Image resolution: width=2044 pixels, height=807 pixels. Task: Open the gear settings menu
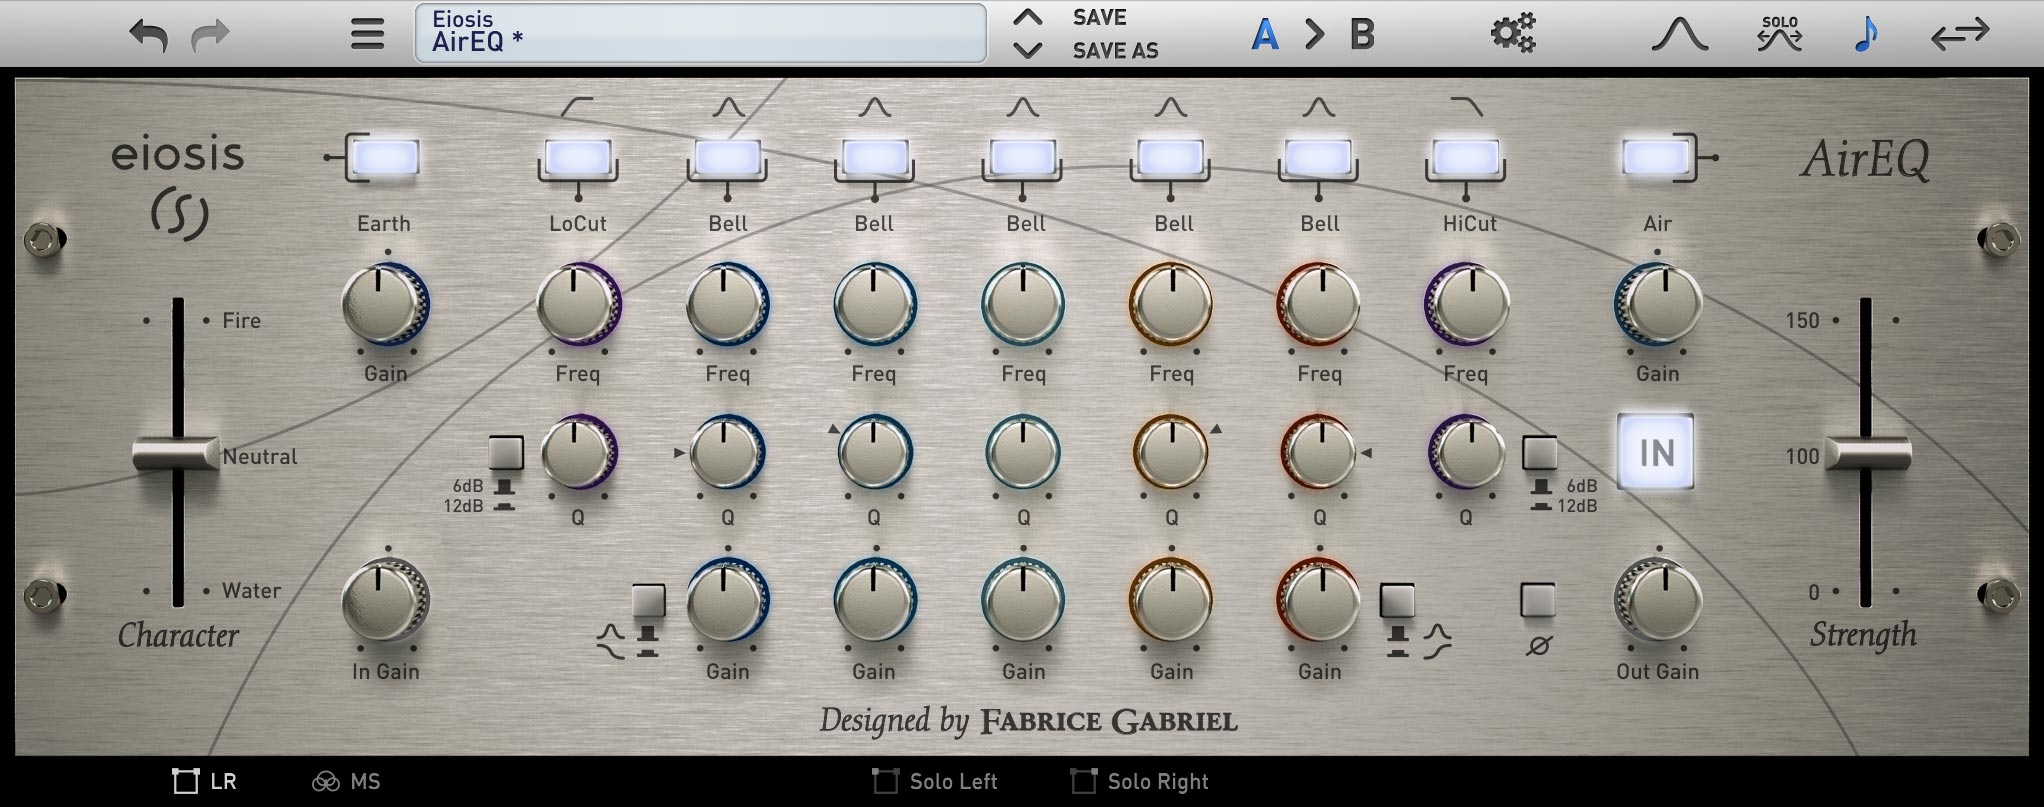(x=1513, y=34)
